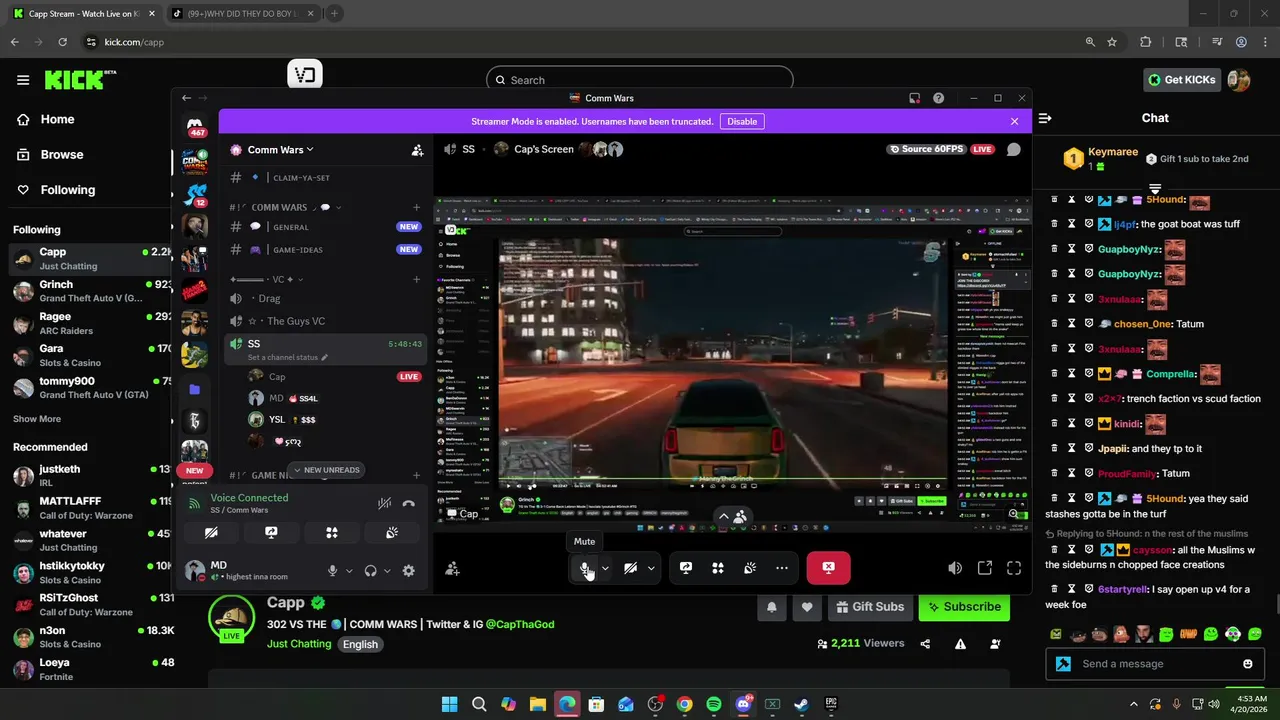Share screen from Voice Connected panel
The height and width of the screenshot is (720, 1280).
271,533
